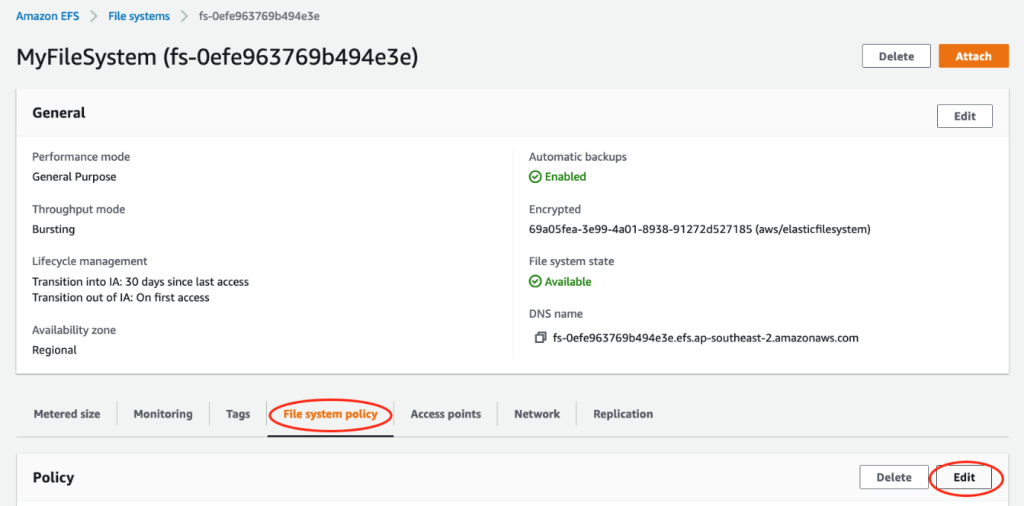Click the Policy section heading

[54, 478]
